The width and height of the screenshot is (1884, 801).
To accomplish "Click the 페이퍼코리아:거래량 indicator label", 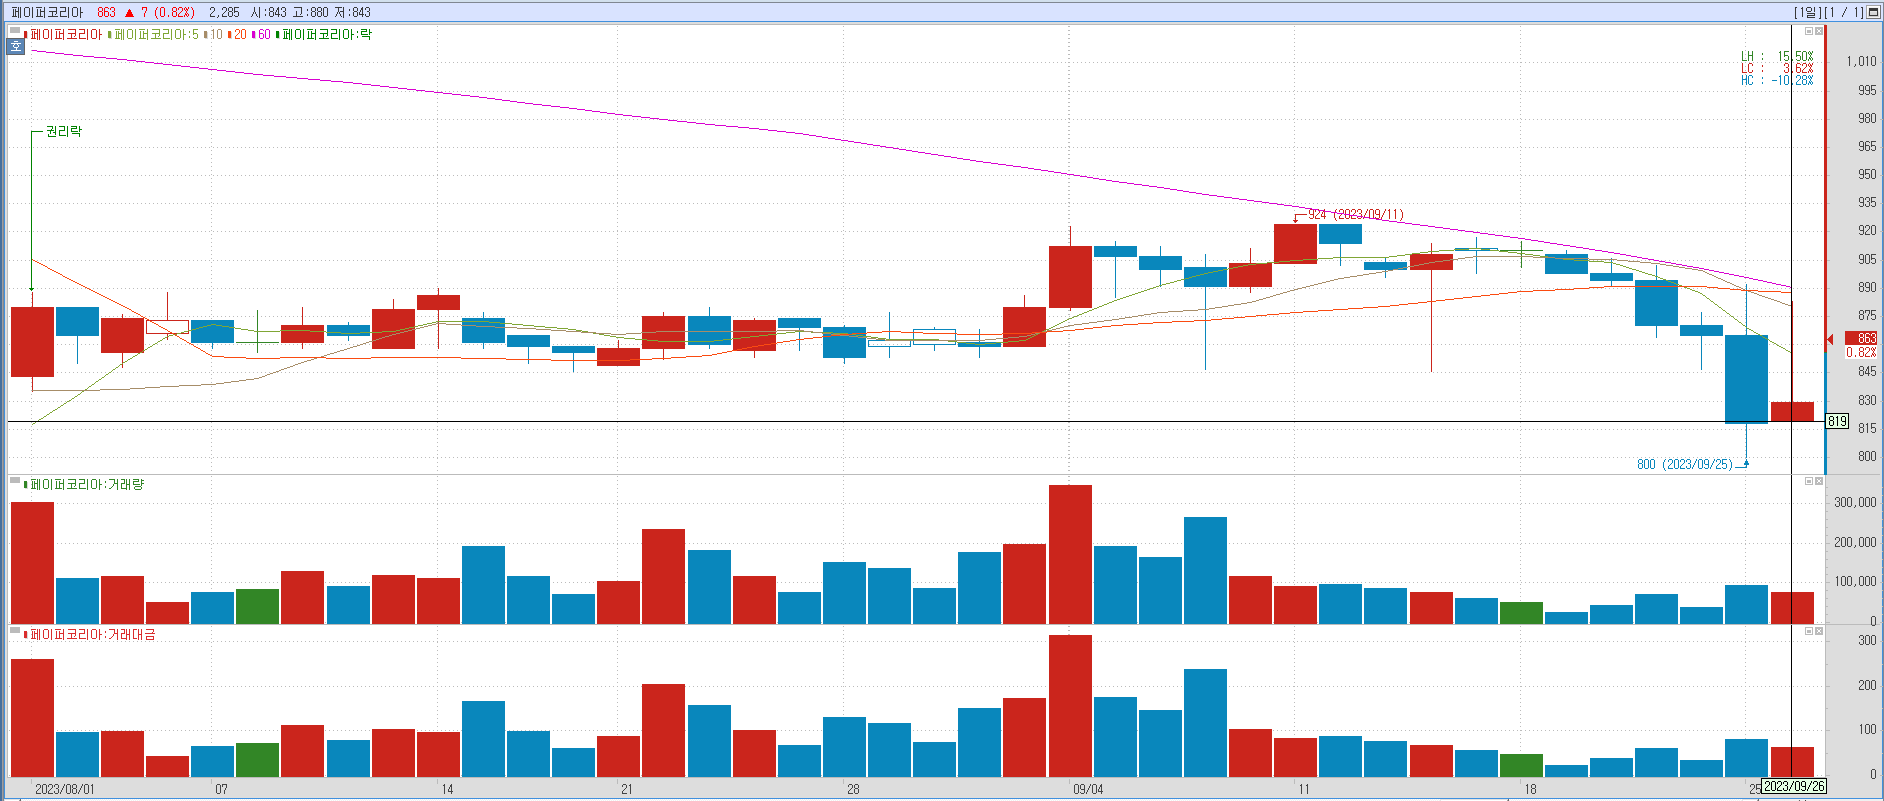I will pos(86,485).
